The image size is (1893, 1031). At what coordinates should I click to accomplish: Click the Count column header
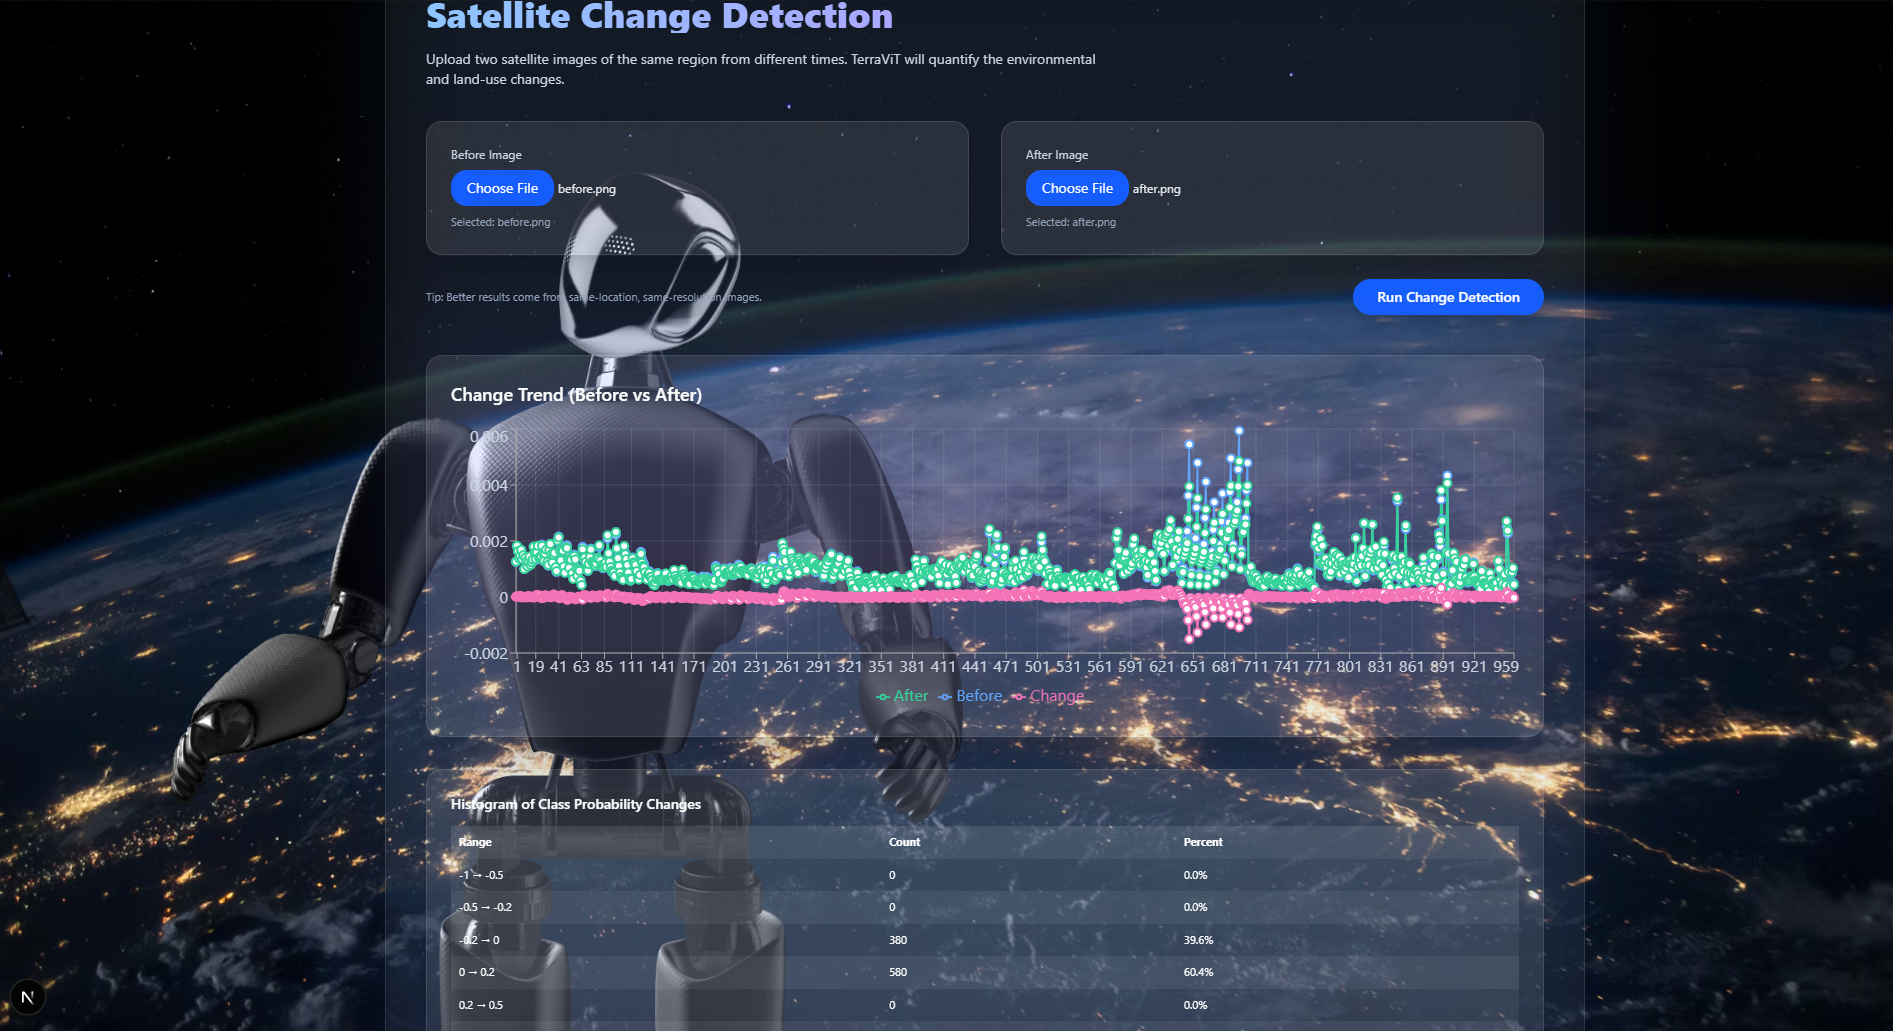pos(904,842)
